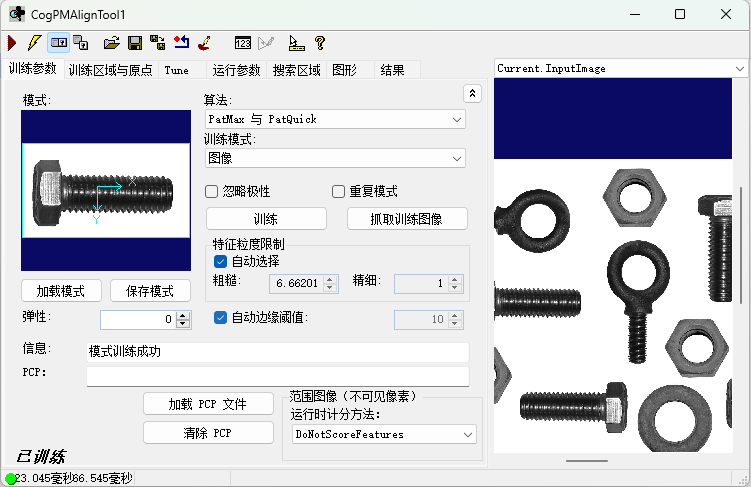Click the save-as double floppy icon
Screen dimensions: 751x487
[x=158, y=43]
